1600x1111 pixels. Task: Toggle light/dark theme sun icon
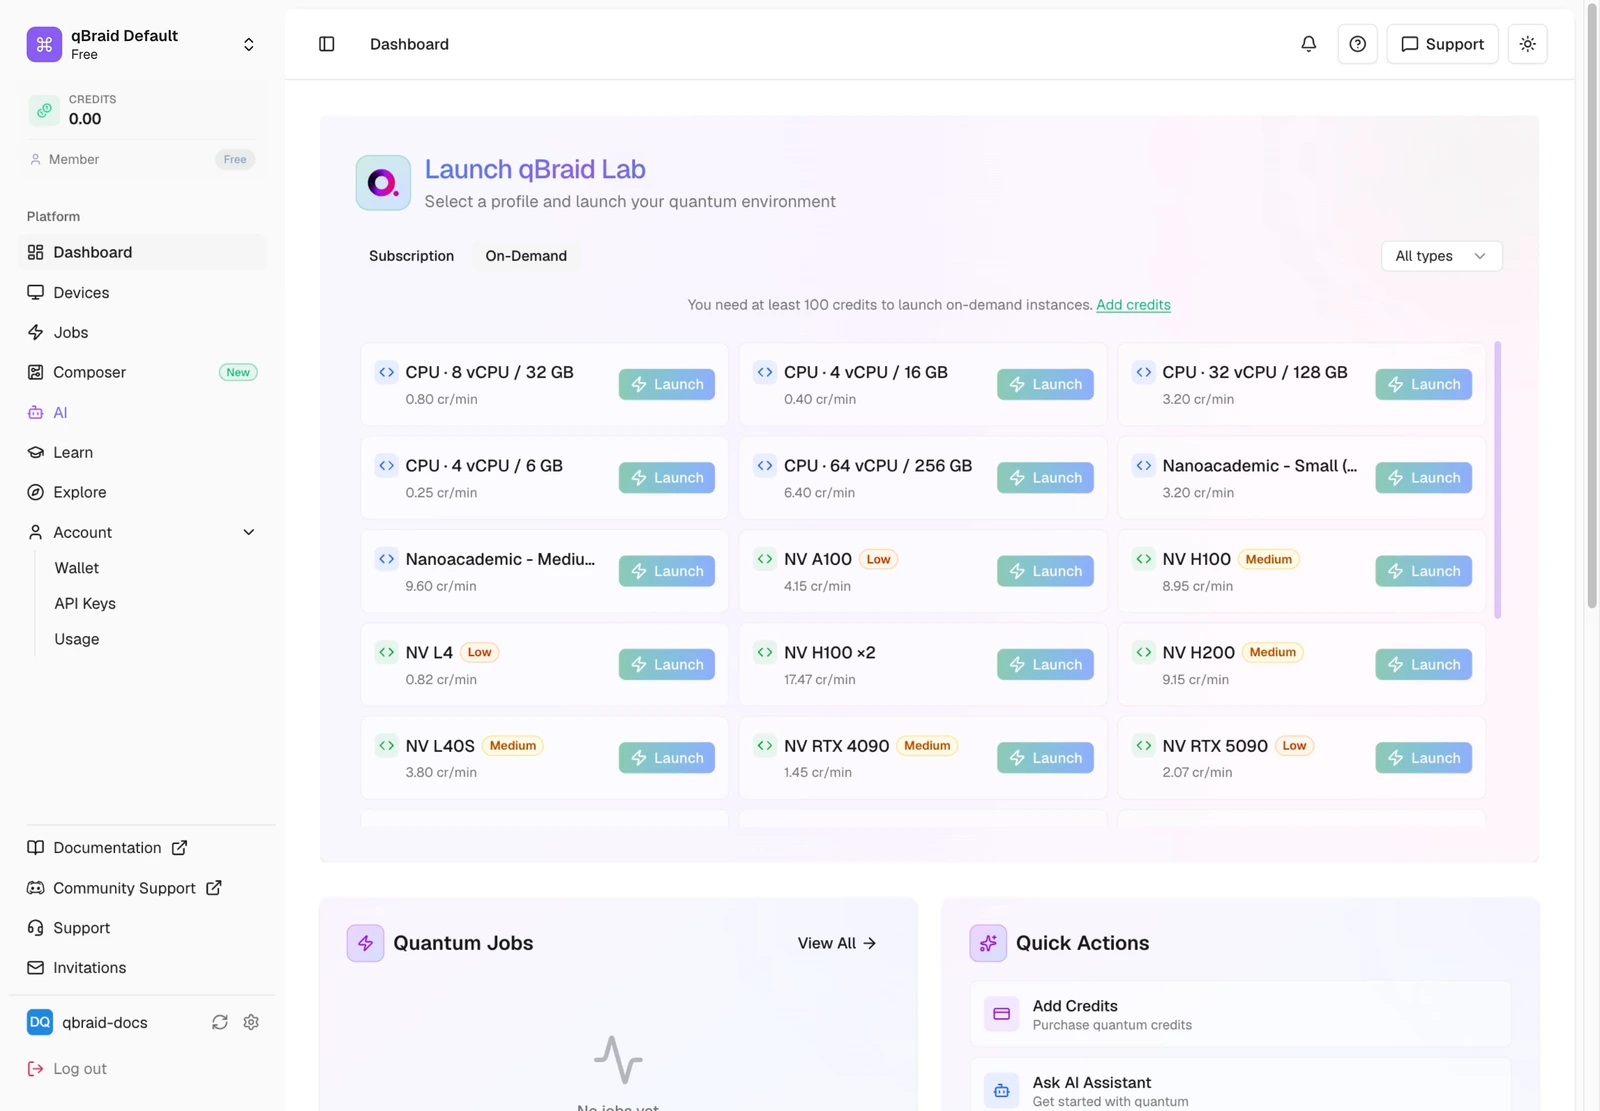click(1527, 44)
